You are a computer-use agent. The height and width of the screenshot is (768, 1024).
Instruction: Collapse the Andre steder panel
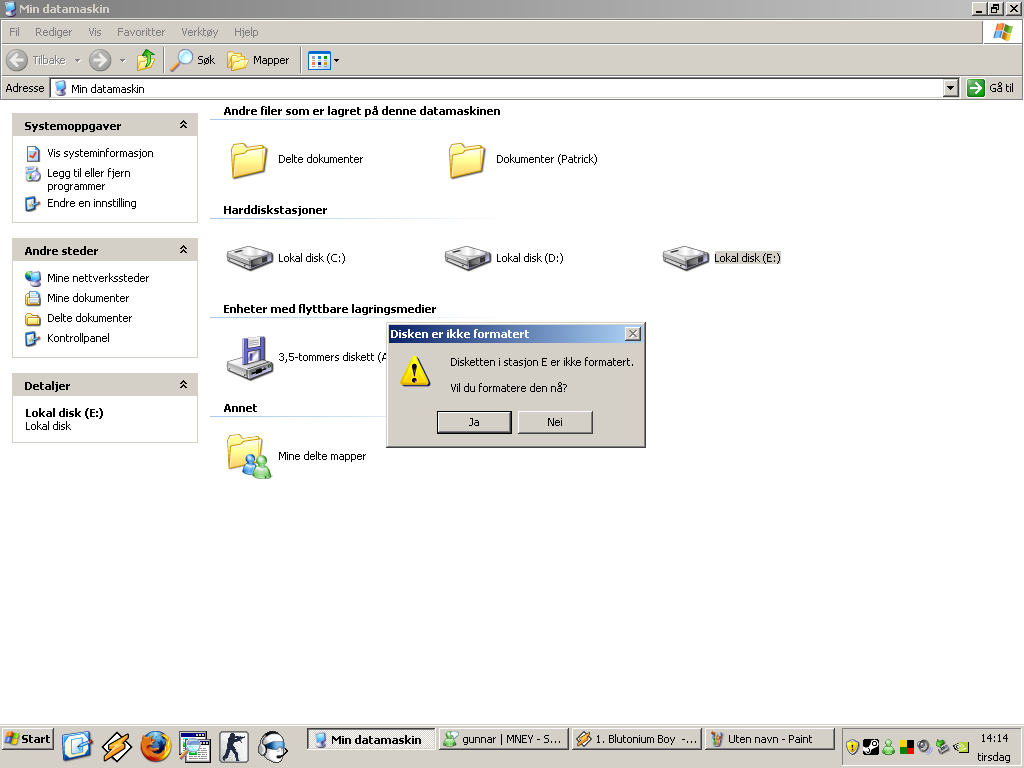click(184, 249)
